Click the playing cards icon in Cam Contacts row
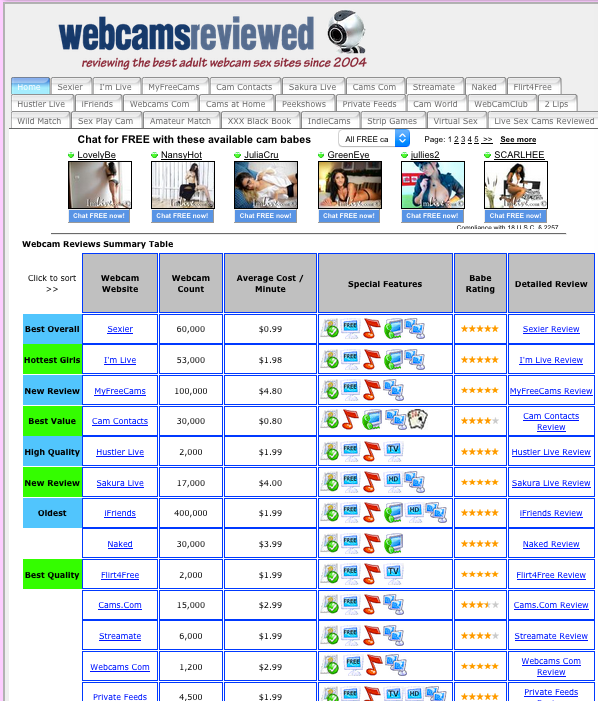Screen dimensions: 598x701 [x=417, y=420]
